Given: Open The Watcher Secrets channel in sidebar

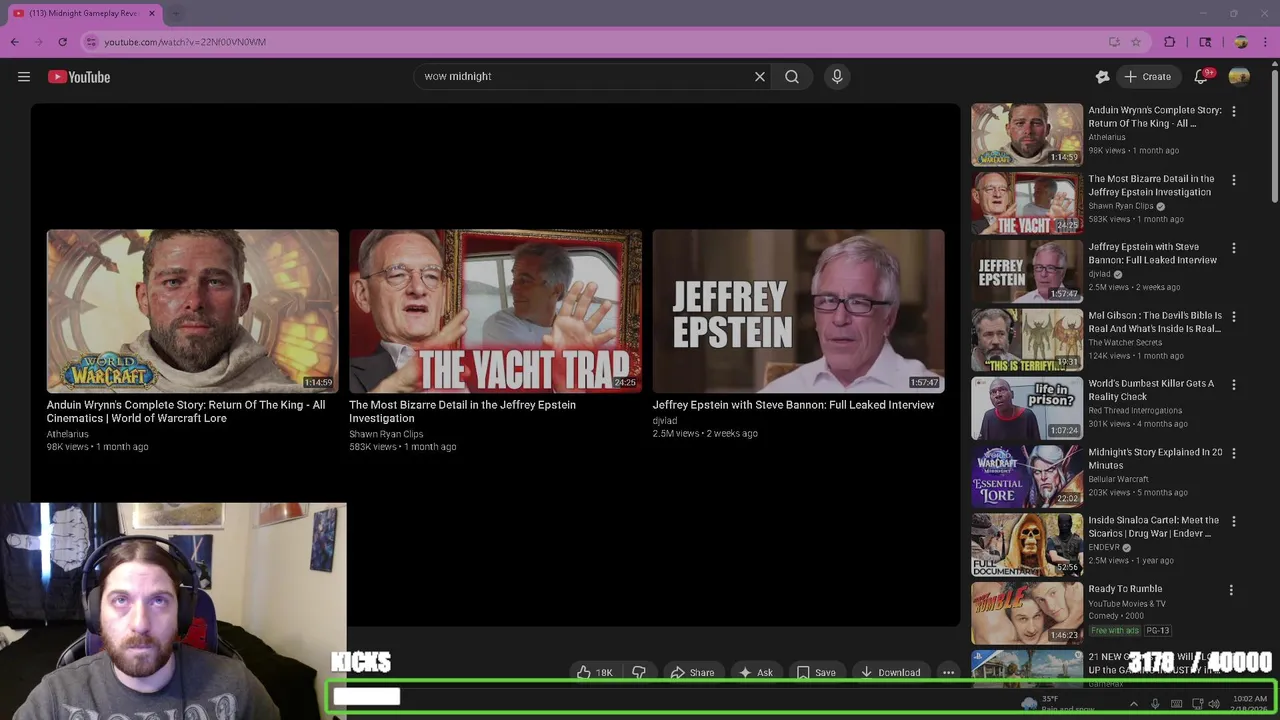Looking at the screenshot, I should click(1125, 342).
